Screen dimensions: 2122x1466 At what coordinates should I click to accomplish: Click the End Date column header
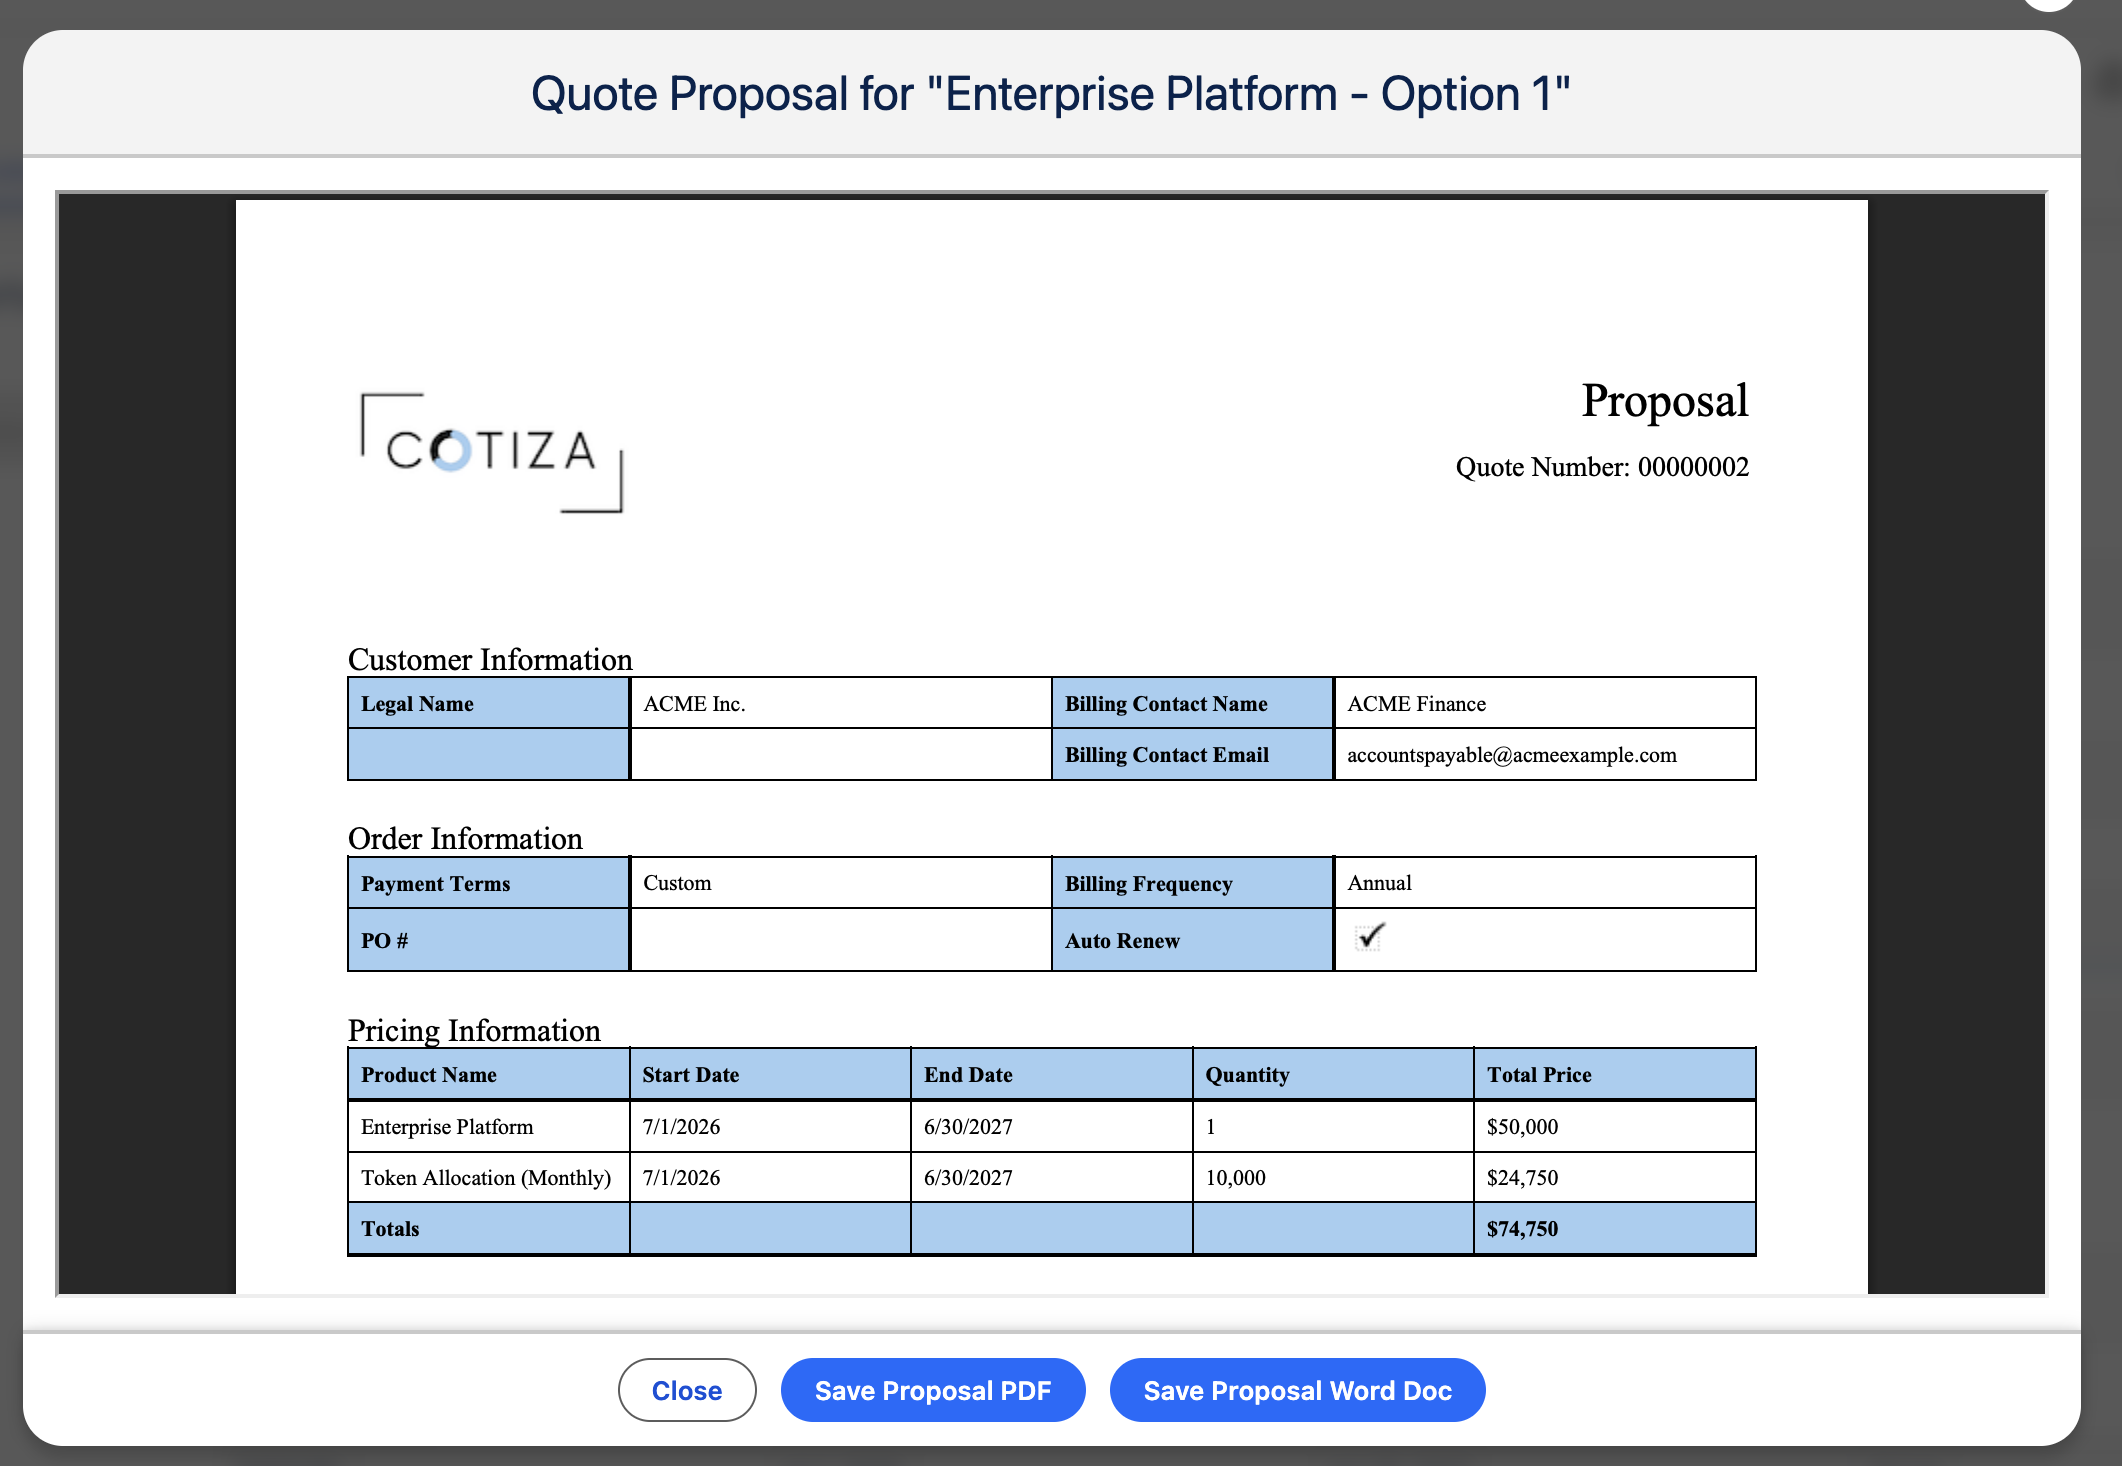click(x=1052, y=1075)
